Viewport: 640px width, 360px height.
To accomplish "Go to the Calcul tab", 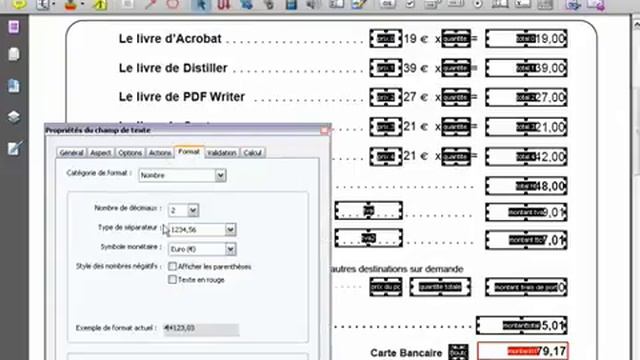I will (x=253, y=153).
